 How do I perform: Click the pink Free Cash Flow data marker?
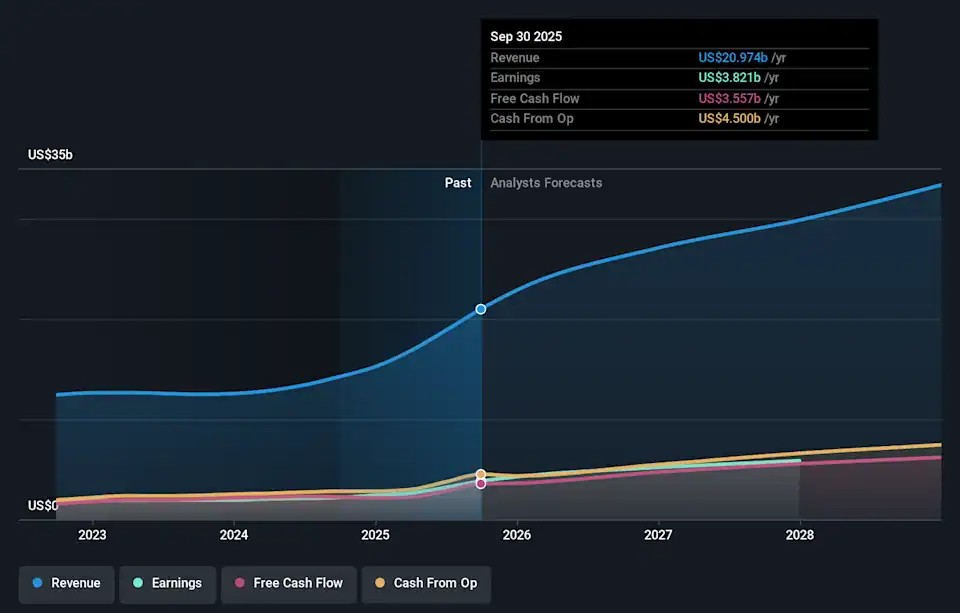click(481, 484)
